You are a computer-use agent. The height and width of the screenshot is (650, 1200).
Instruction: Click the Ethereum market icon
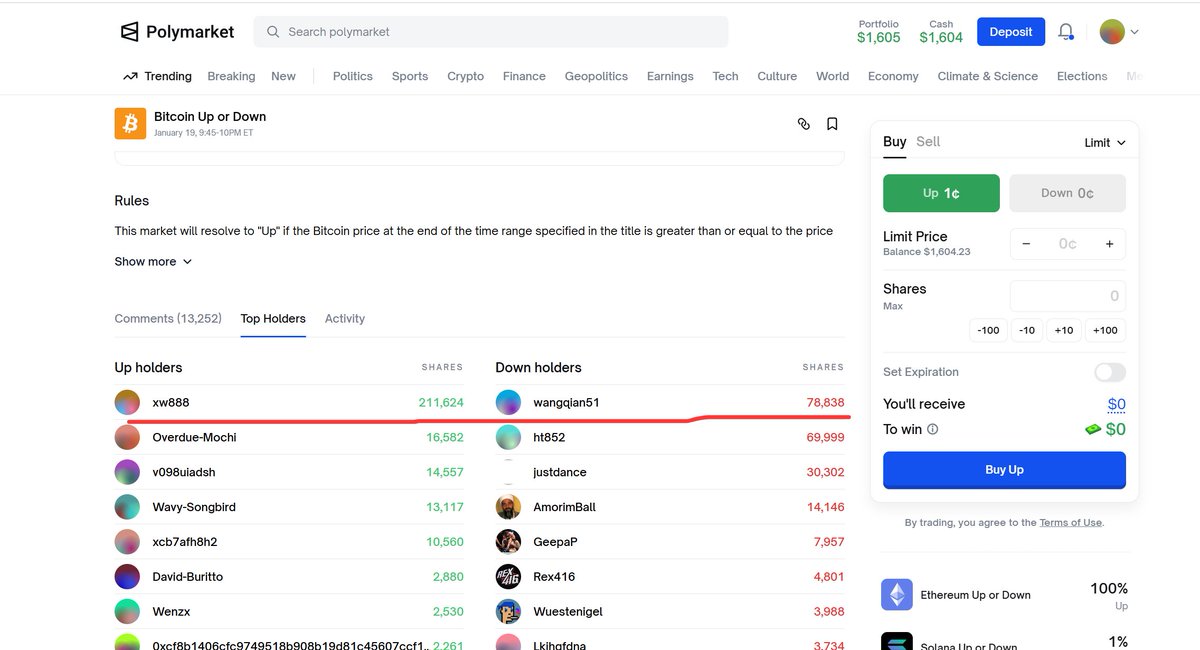897,595
